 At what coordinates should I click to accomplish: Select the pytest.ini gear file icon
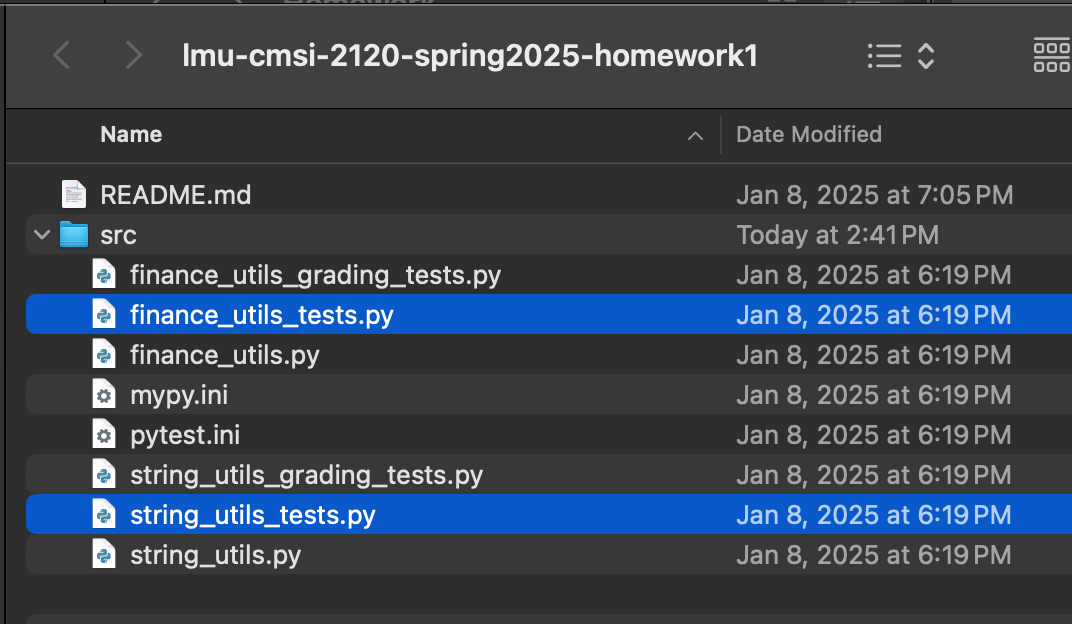[104, 435]
